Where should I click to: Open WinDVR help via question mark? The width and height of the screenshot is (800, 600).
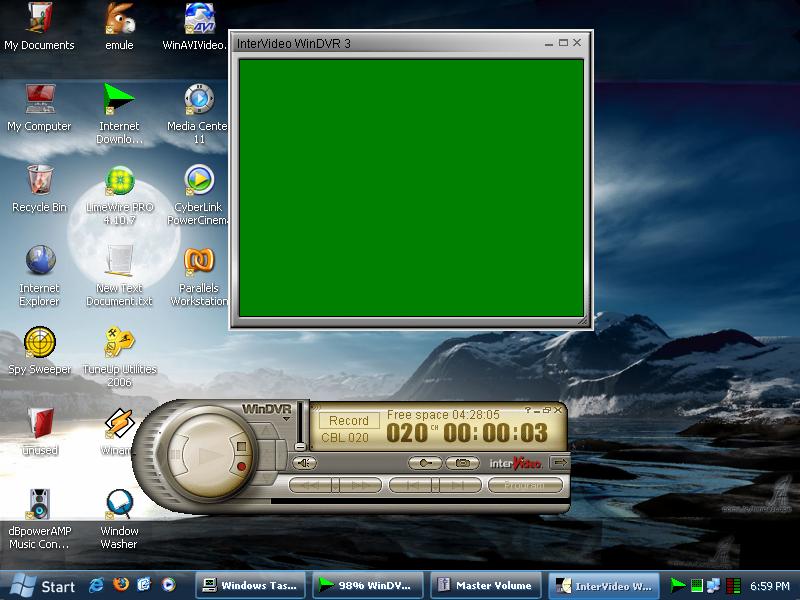(x=528, y=410)
